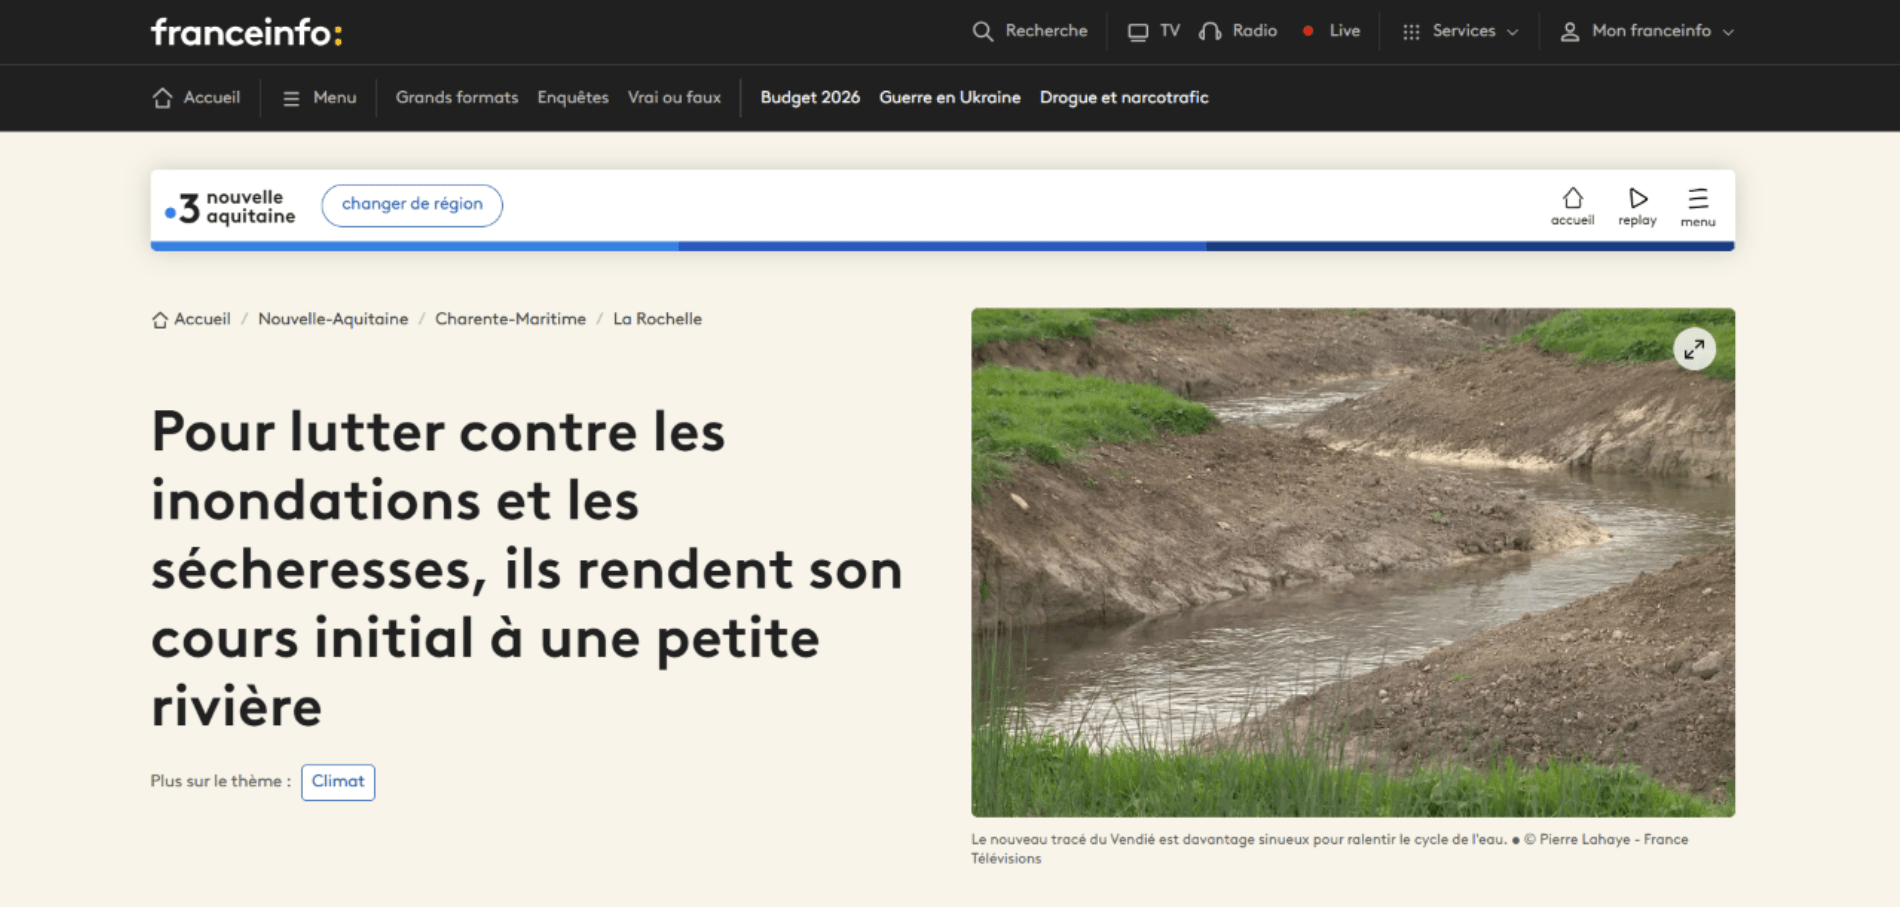Go to Grands formats section

coord(456,98)
